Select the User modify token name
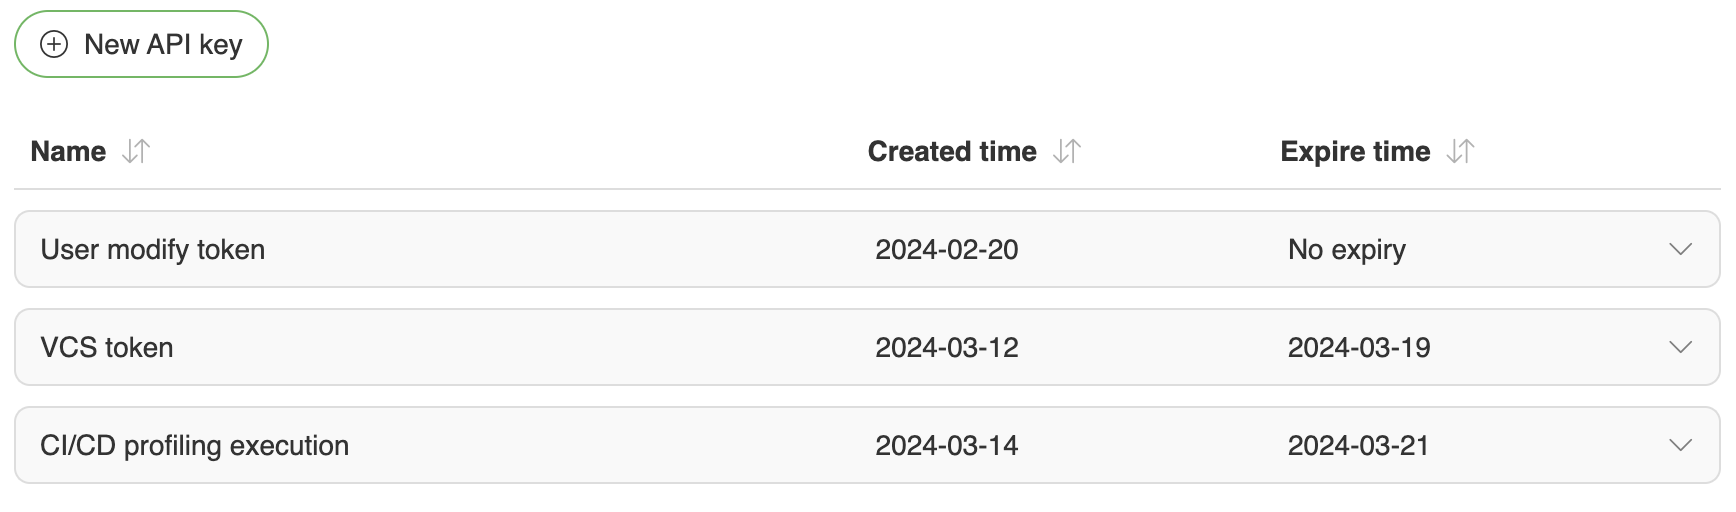 (x=153, y=249)
